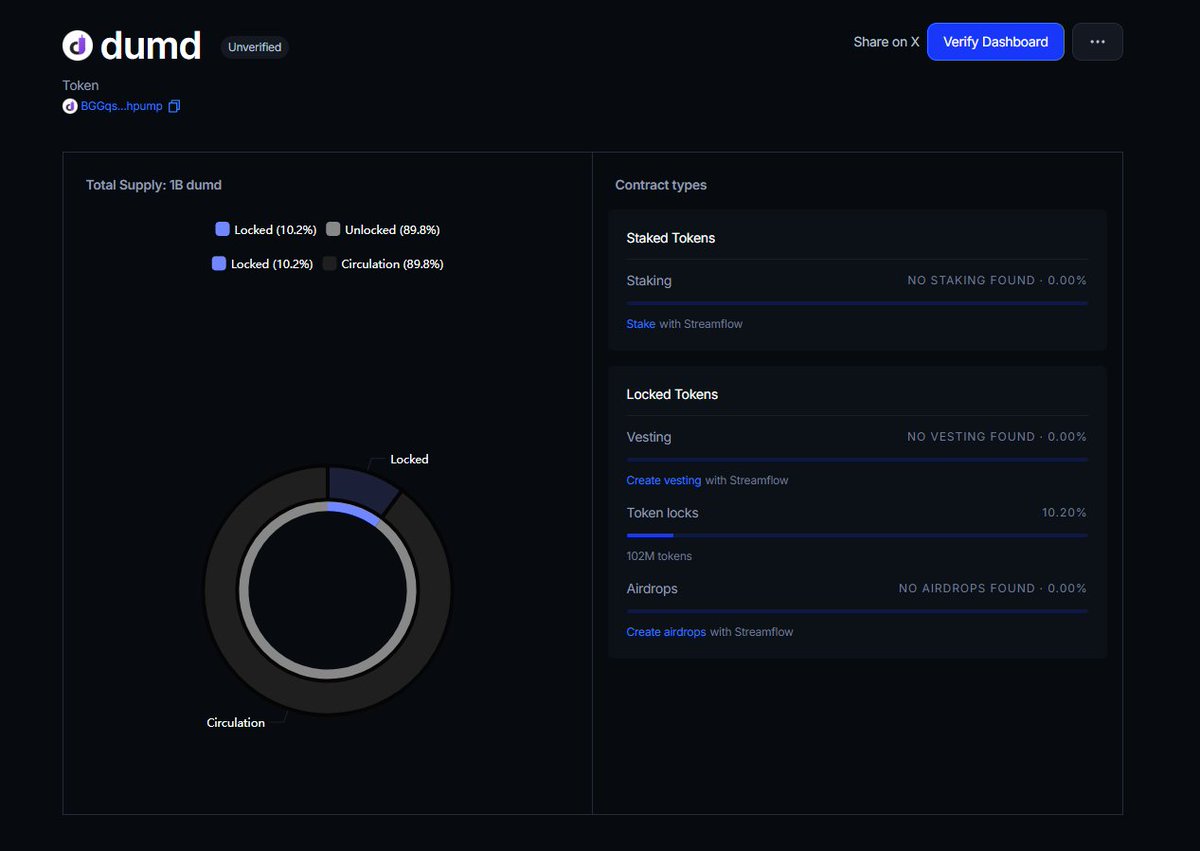The height and width of the screenshot is (851, 1200).
Task: Click the Token locks progress bar
Action: (x=857, y=535)
